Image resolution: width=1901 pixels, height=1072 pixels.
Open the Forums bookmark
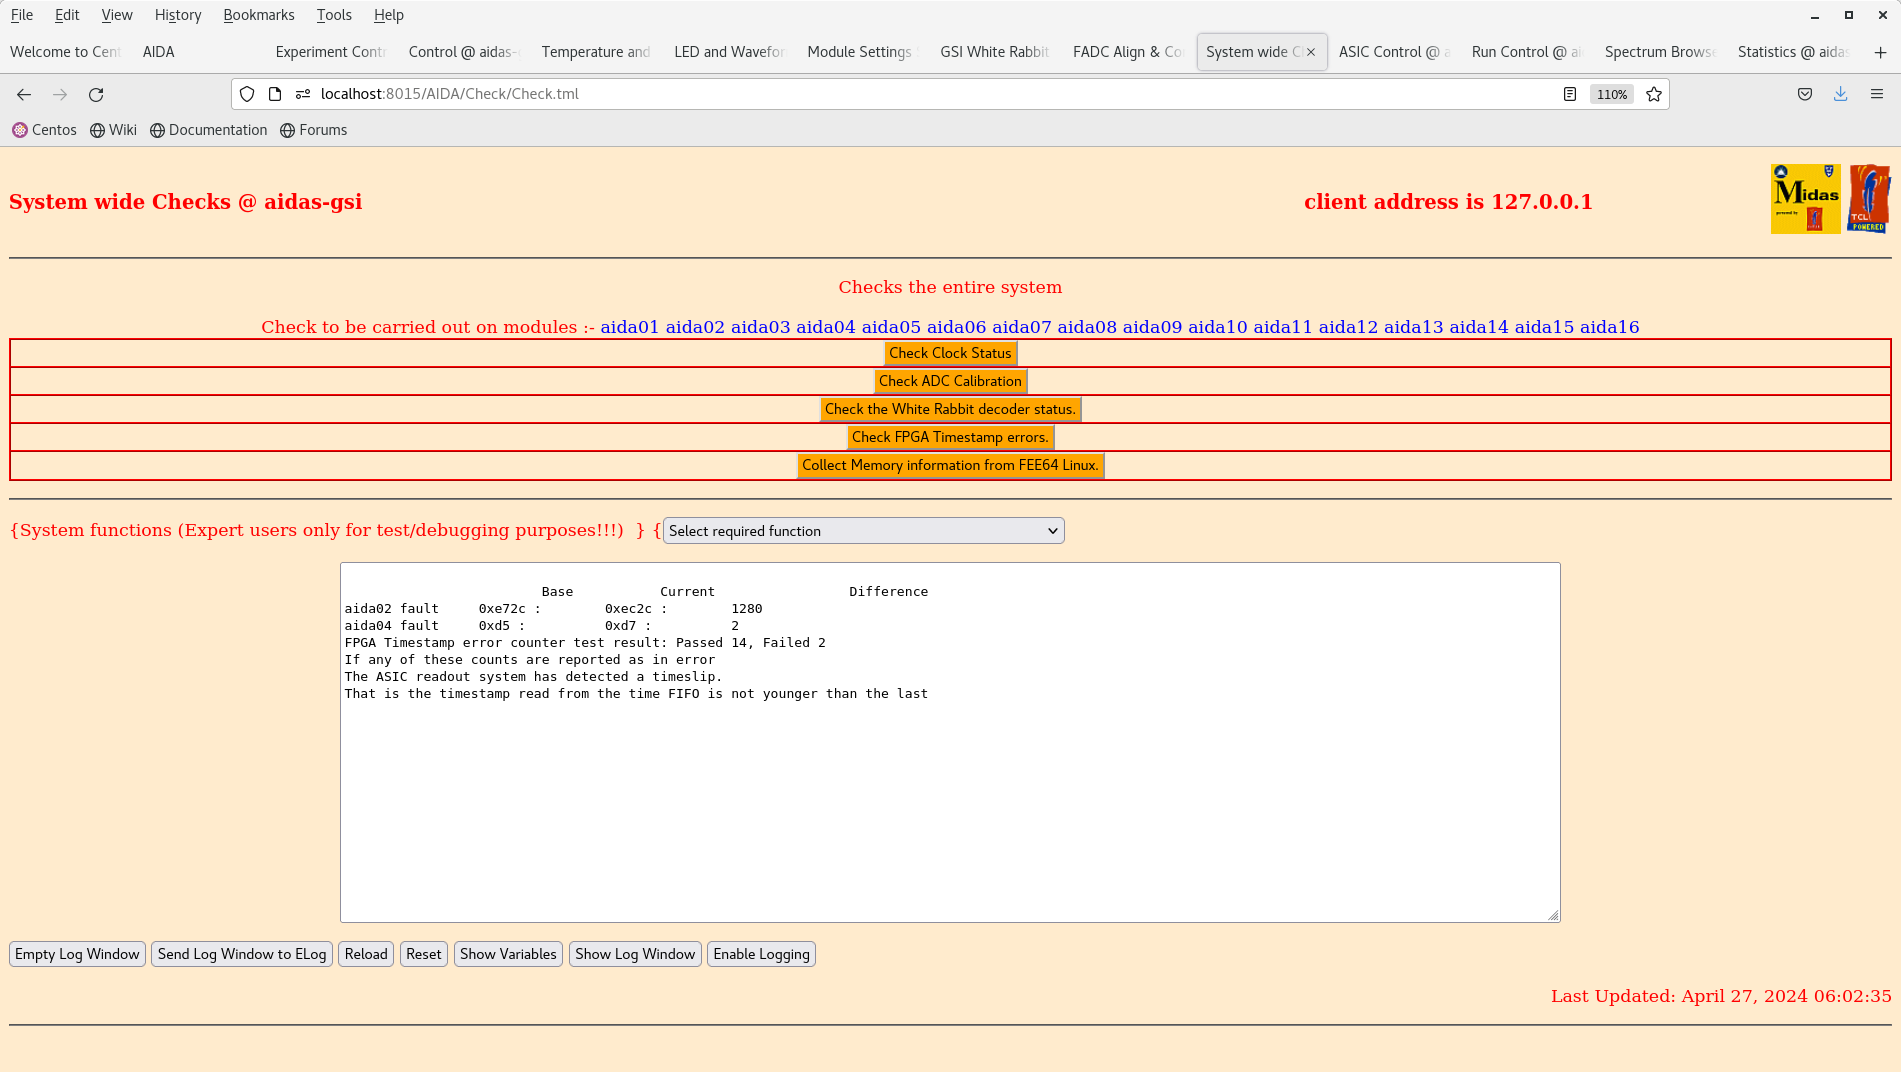314,130
